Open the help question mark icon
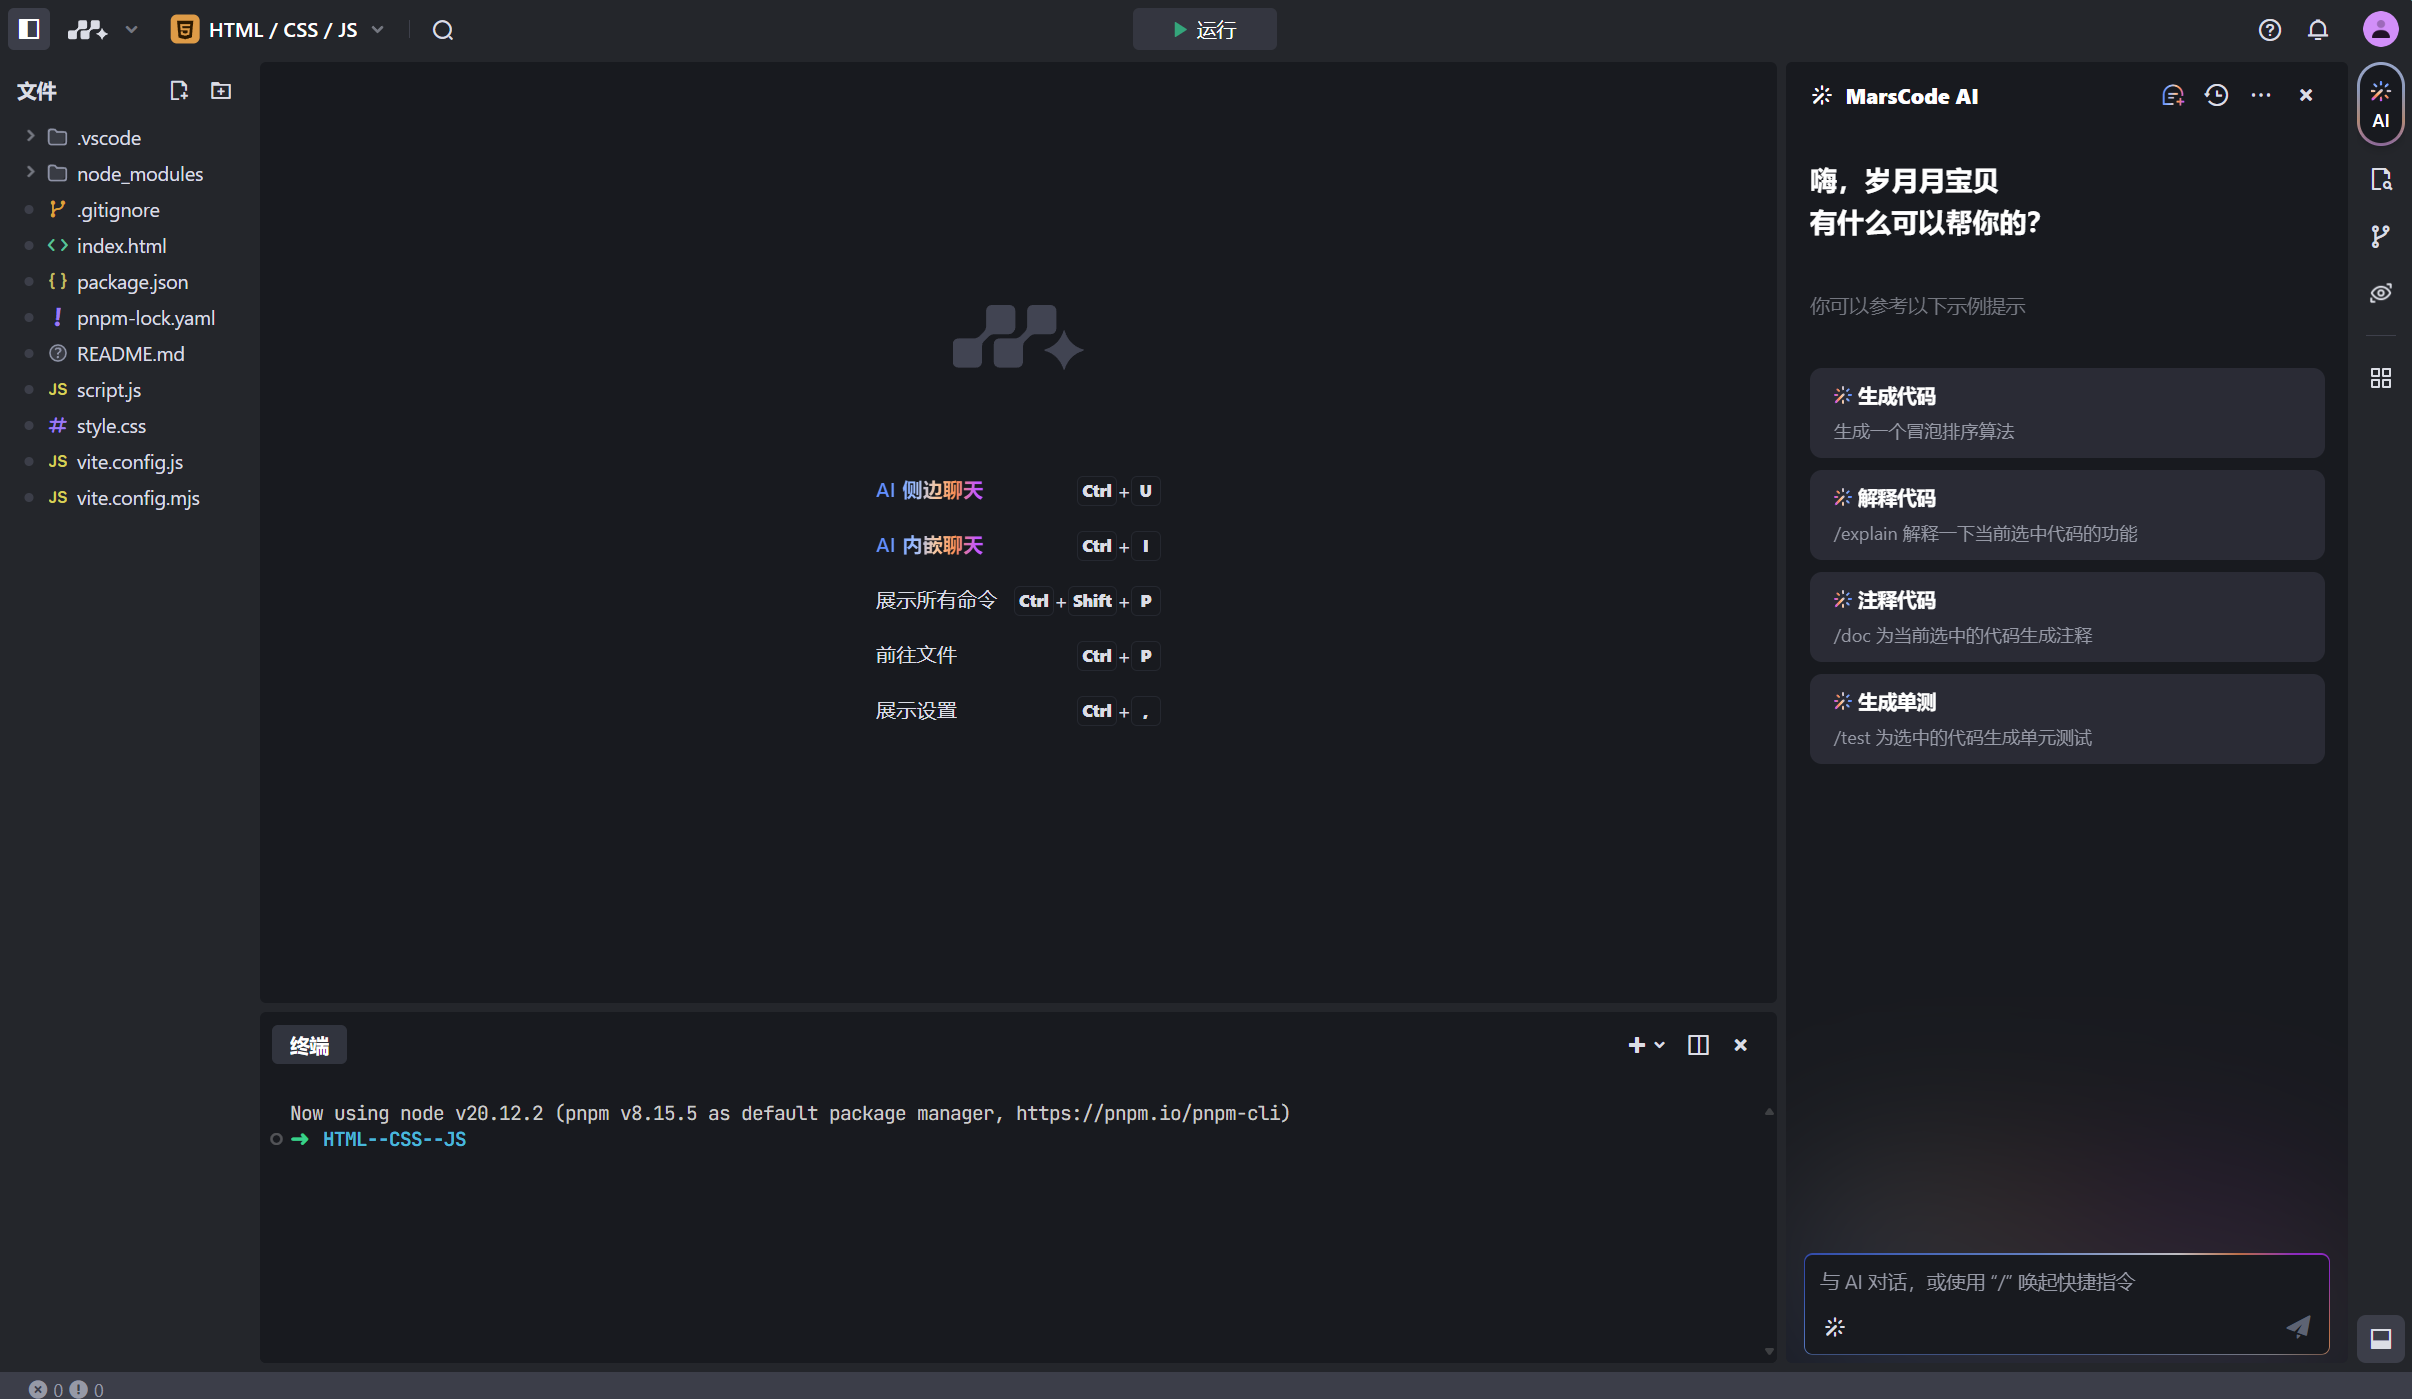Screen dimensions: 2412x1399 coord(2270,30)
